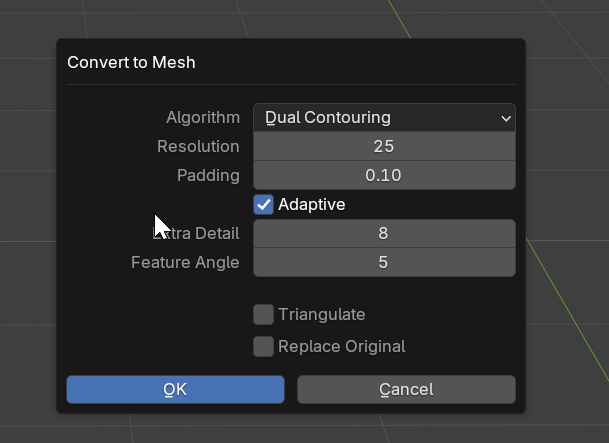This screenshot has height=443, width=609.
Task: Click the Extra Detail field showing 8
Action: [384, 233]
